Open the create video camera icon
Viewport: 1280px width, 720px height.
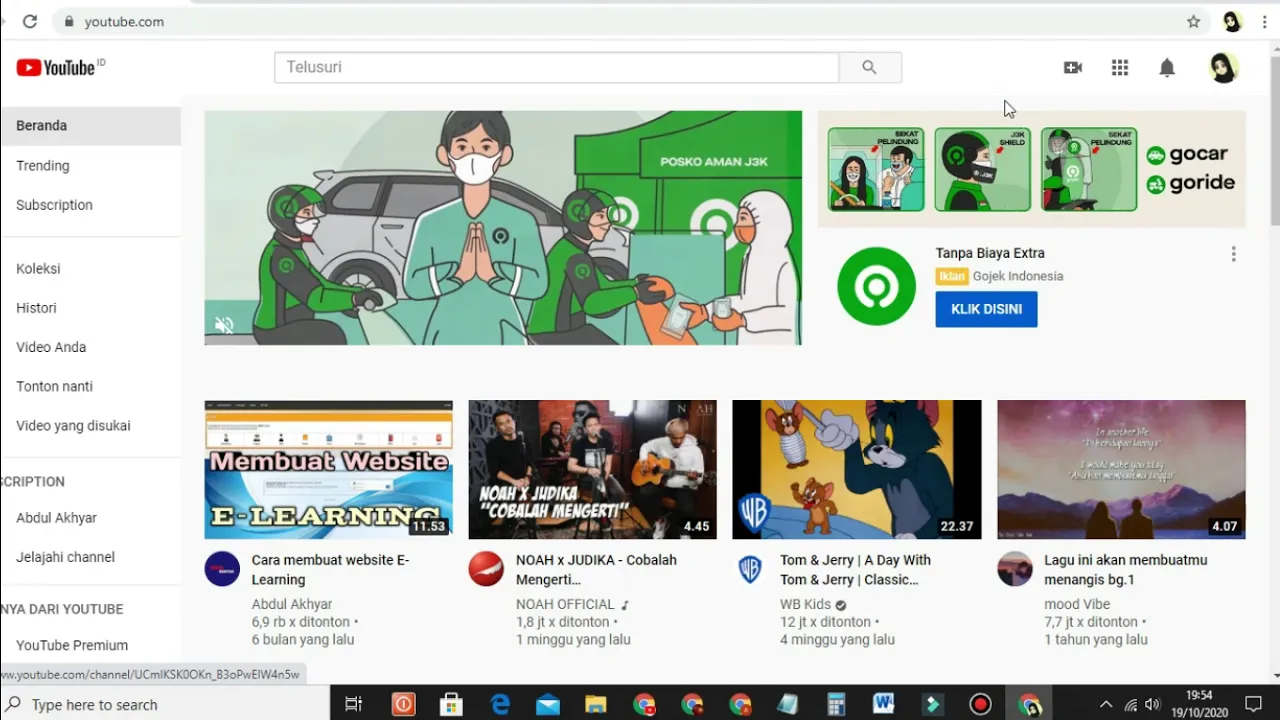1073,67
